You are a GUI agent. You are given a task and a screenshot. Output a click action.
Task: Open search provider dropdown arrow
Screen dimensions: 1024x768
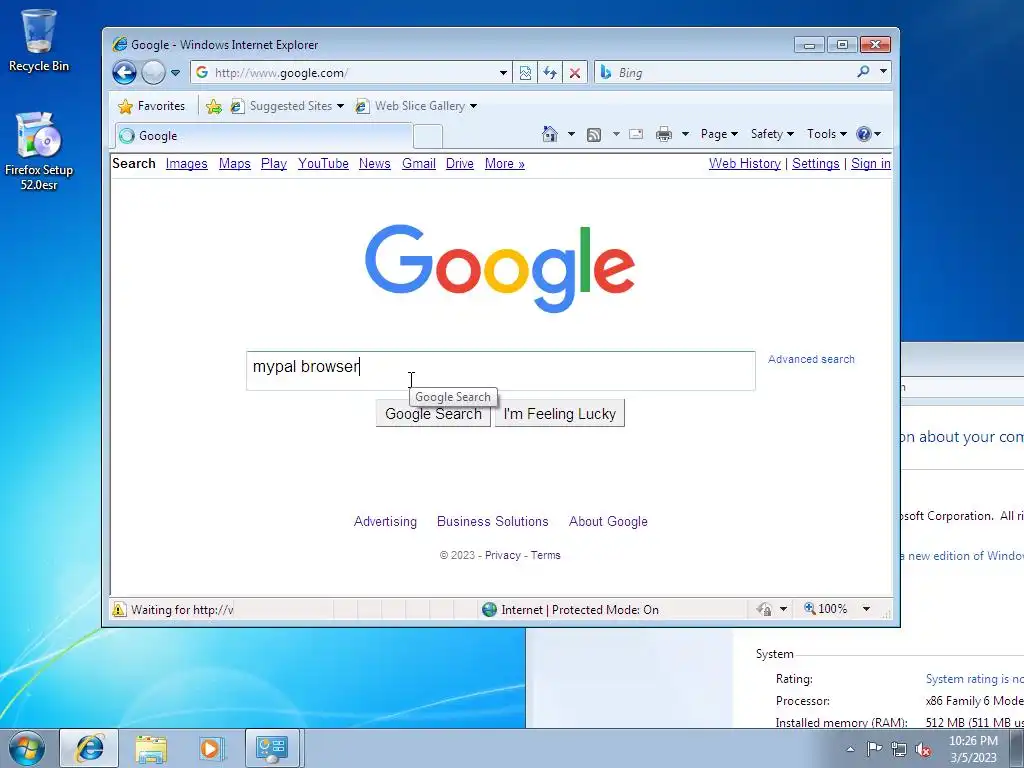tap(883, 72)
